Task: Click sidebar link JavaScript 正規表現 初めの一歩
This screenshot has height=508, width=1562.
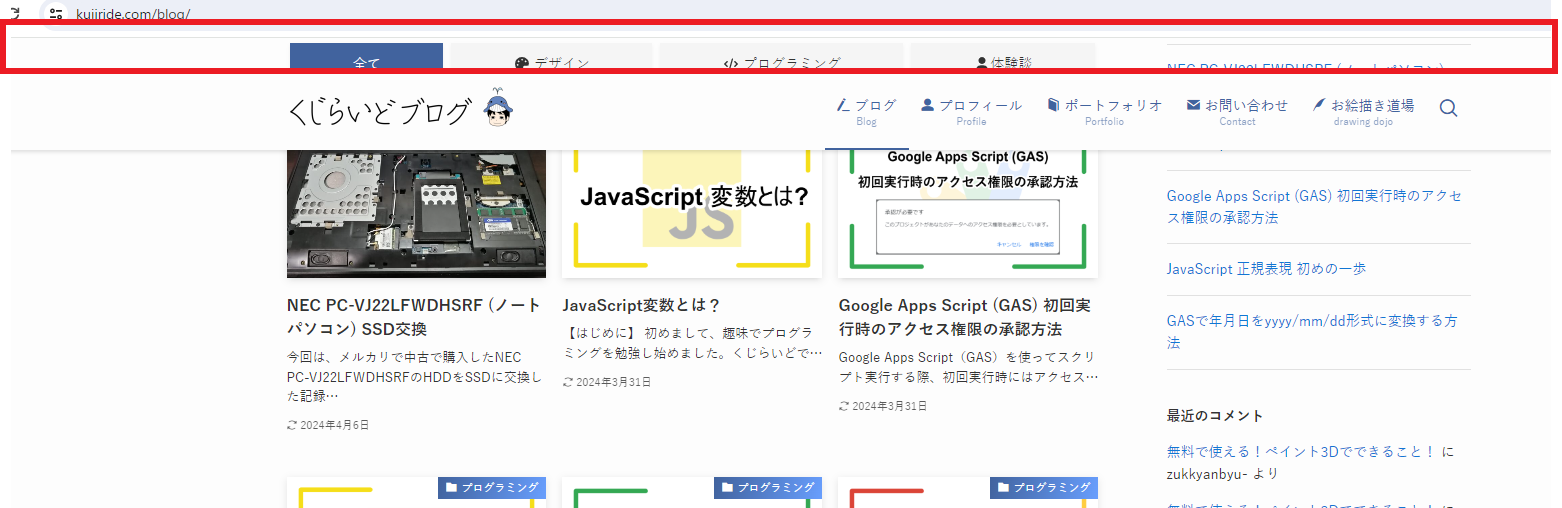Action: point(1266,269)
